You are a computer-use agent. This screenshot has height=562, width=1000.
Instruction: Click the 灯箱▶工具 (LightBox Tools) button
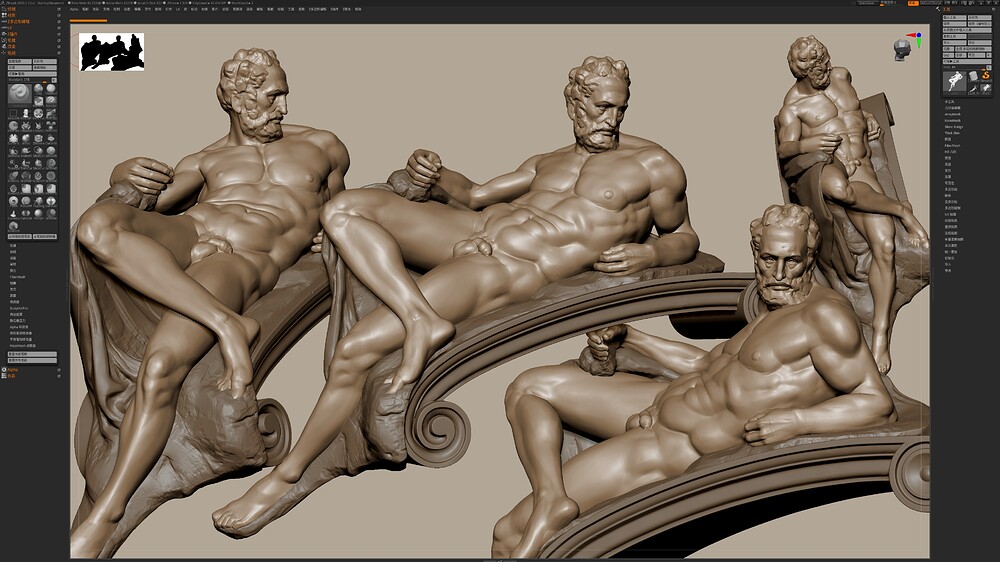[967, 61]
